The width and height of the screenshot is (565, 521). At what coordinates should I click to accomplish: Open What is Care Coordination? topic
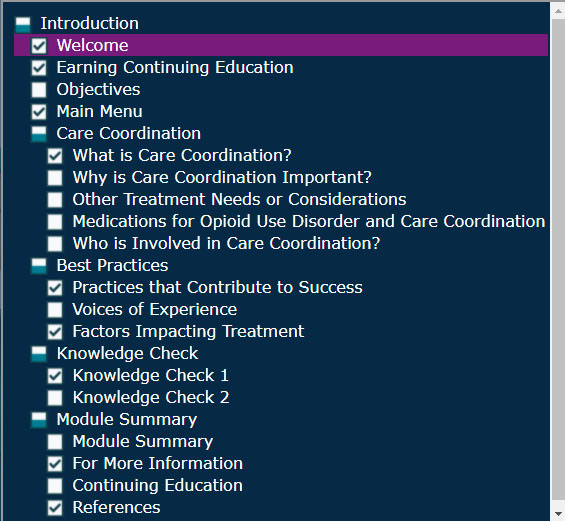(x=182, y=155)
